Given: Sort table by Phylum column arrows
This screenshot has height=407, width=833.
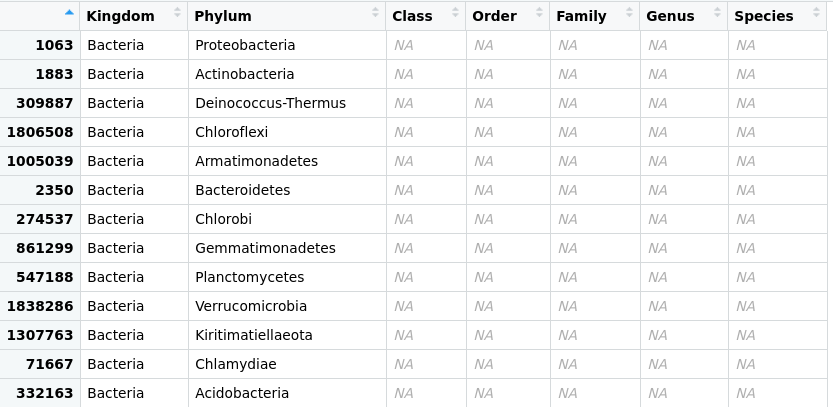Looking at the screenshot, I should (376, 12).
